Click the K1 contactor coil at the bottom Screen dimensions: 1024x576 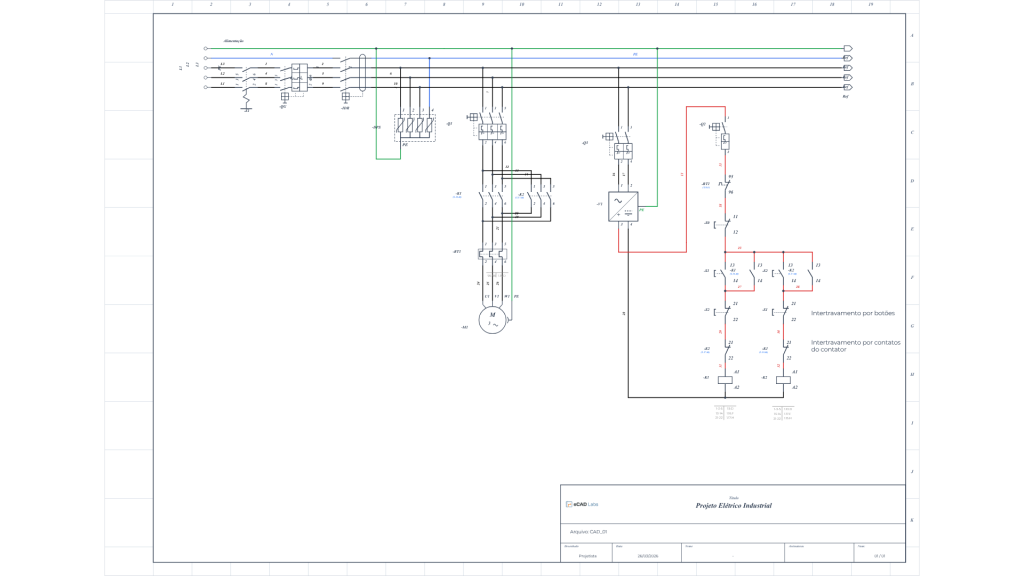pyautogui.click(x=724, y=380)
